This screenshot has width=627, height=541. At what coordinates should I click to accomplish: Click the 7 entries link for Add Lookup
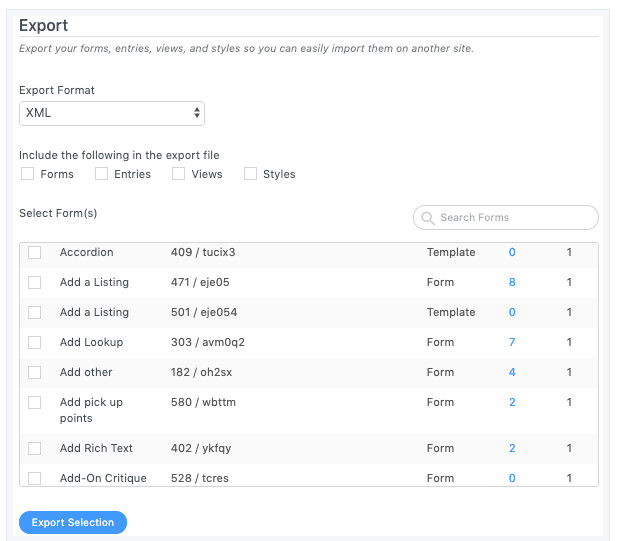coord(512,343)
